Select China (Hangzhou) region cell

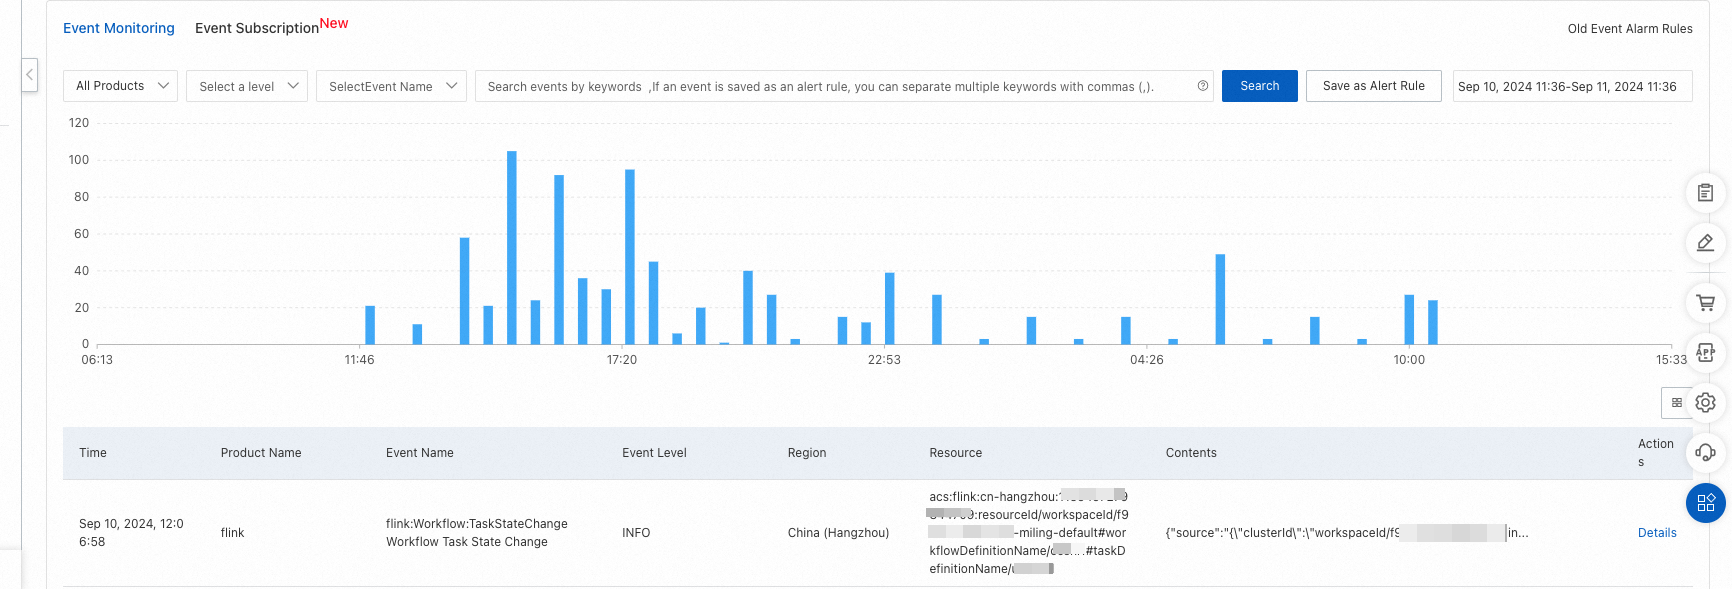[x=838, y=533]
